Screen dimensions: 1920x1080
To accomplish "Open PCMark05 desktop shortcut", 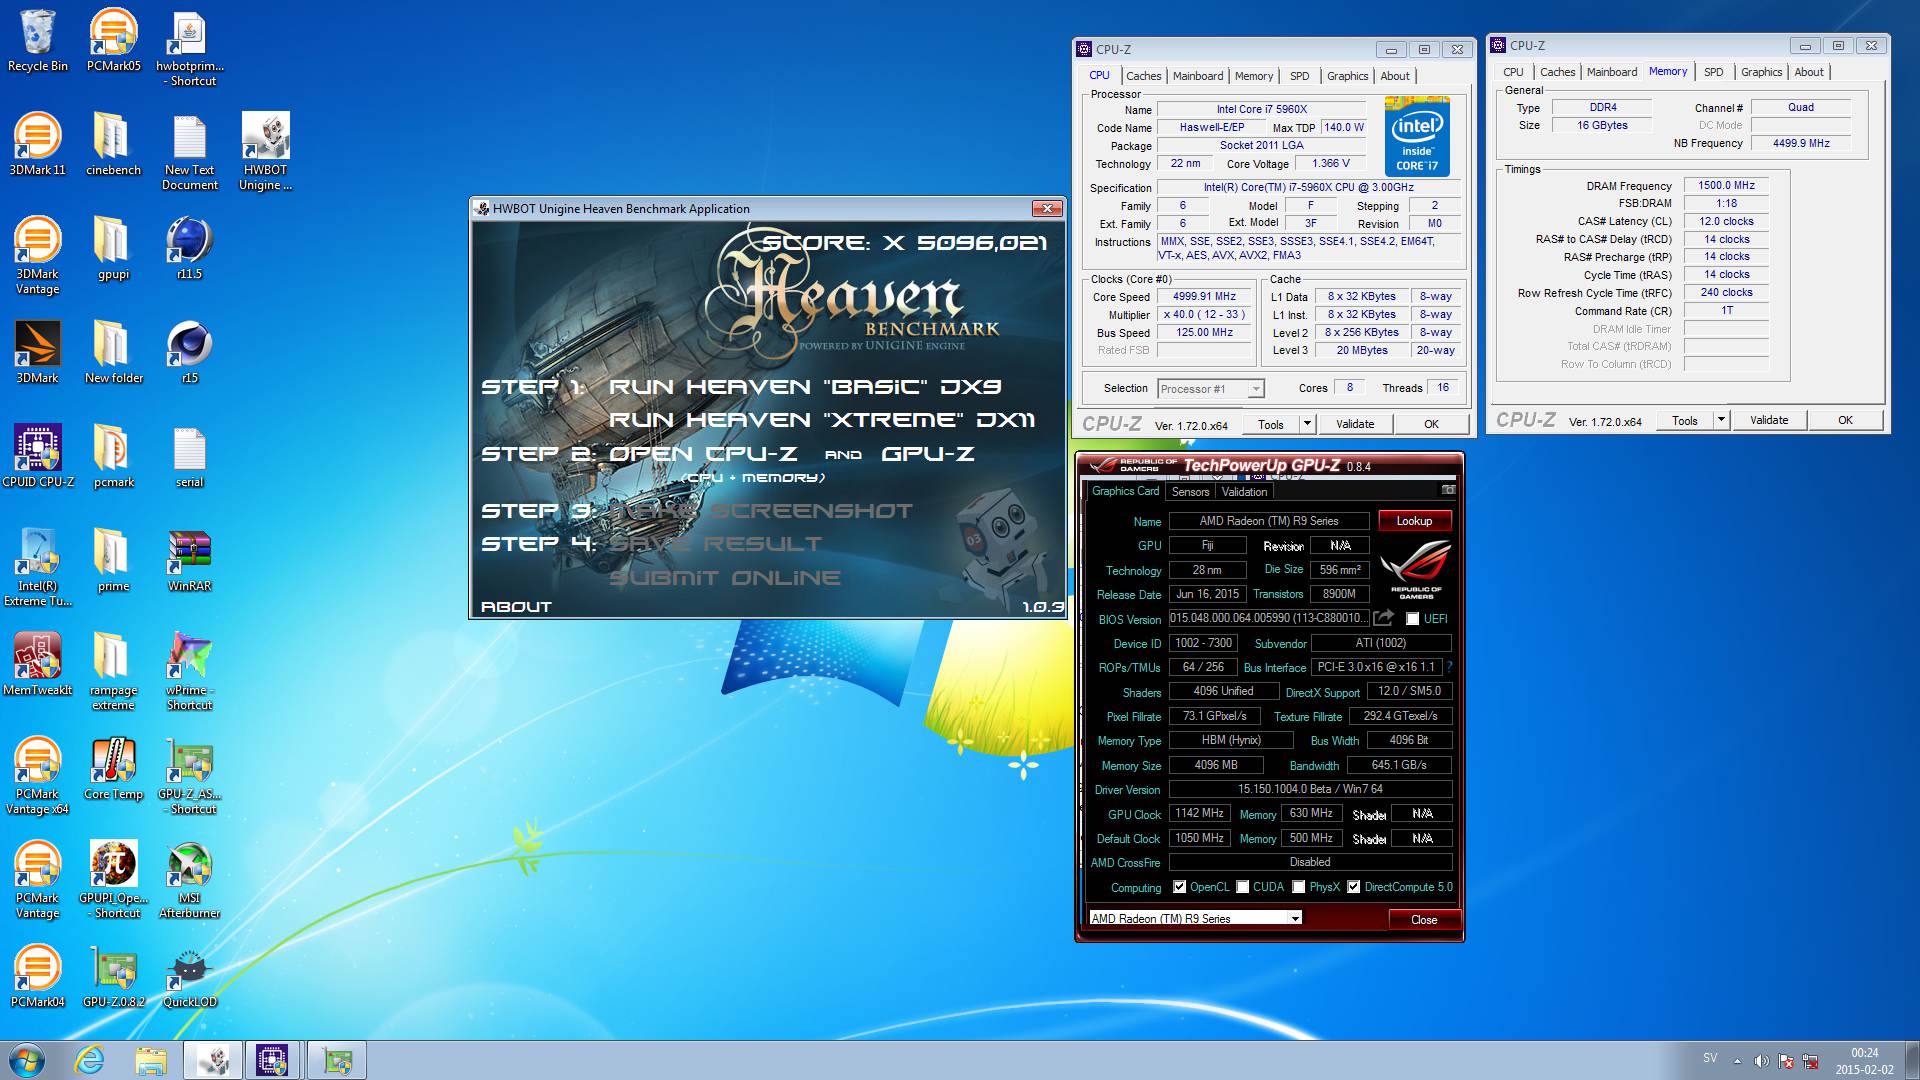I will [113, 40].
